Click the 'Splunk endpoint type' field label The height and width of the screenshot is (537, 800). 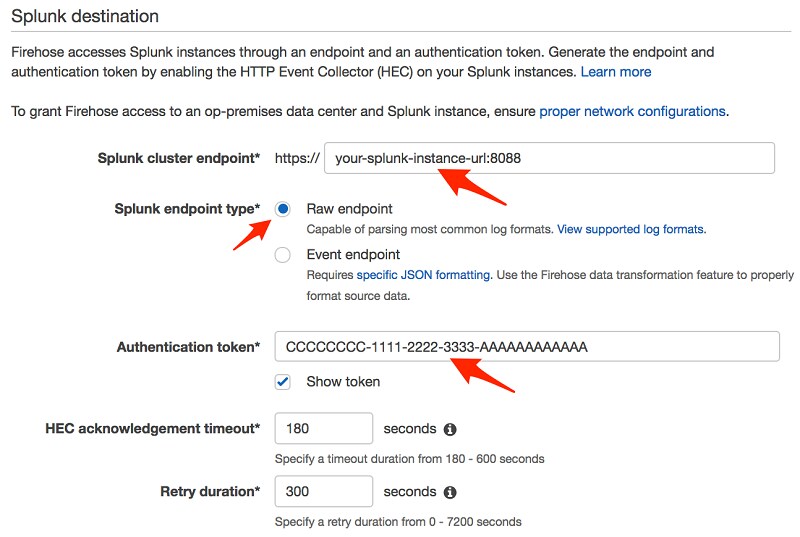pyautogui.click(x=187, y=209)
